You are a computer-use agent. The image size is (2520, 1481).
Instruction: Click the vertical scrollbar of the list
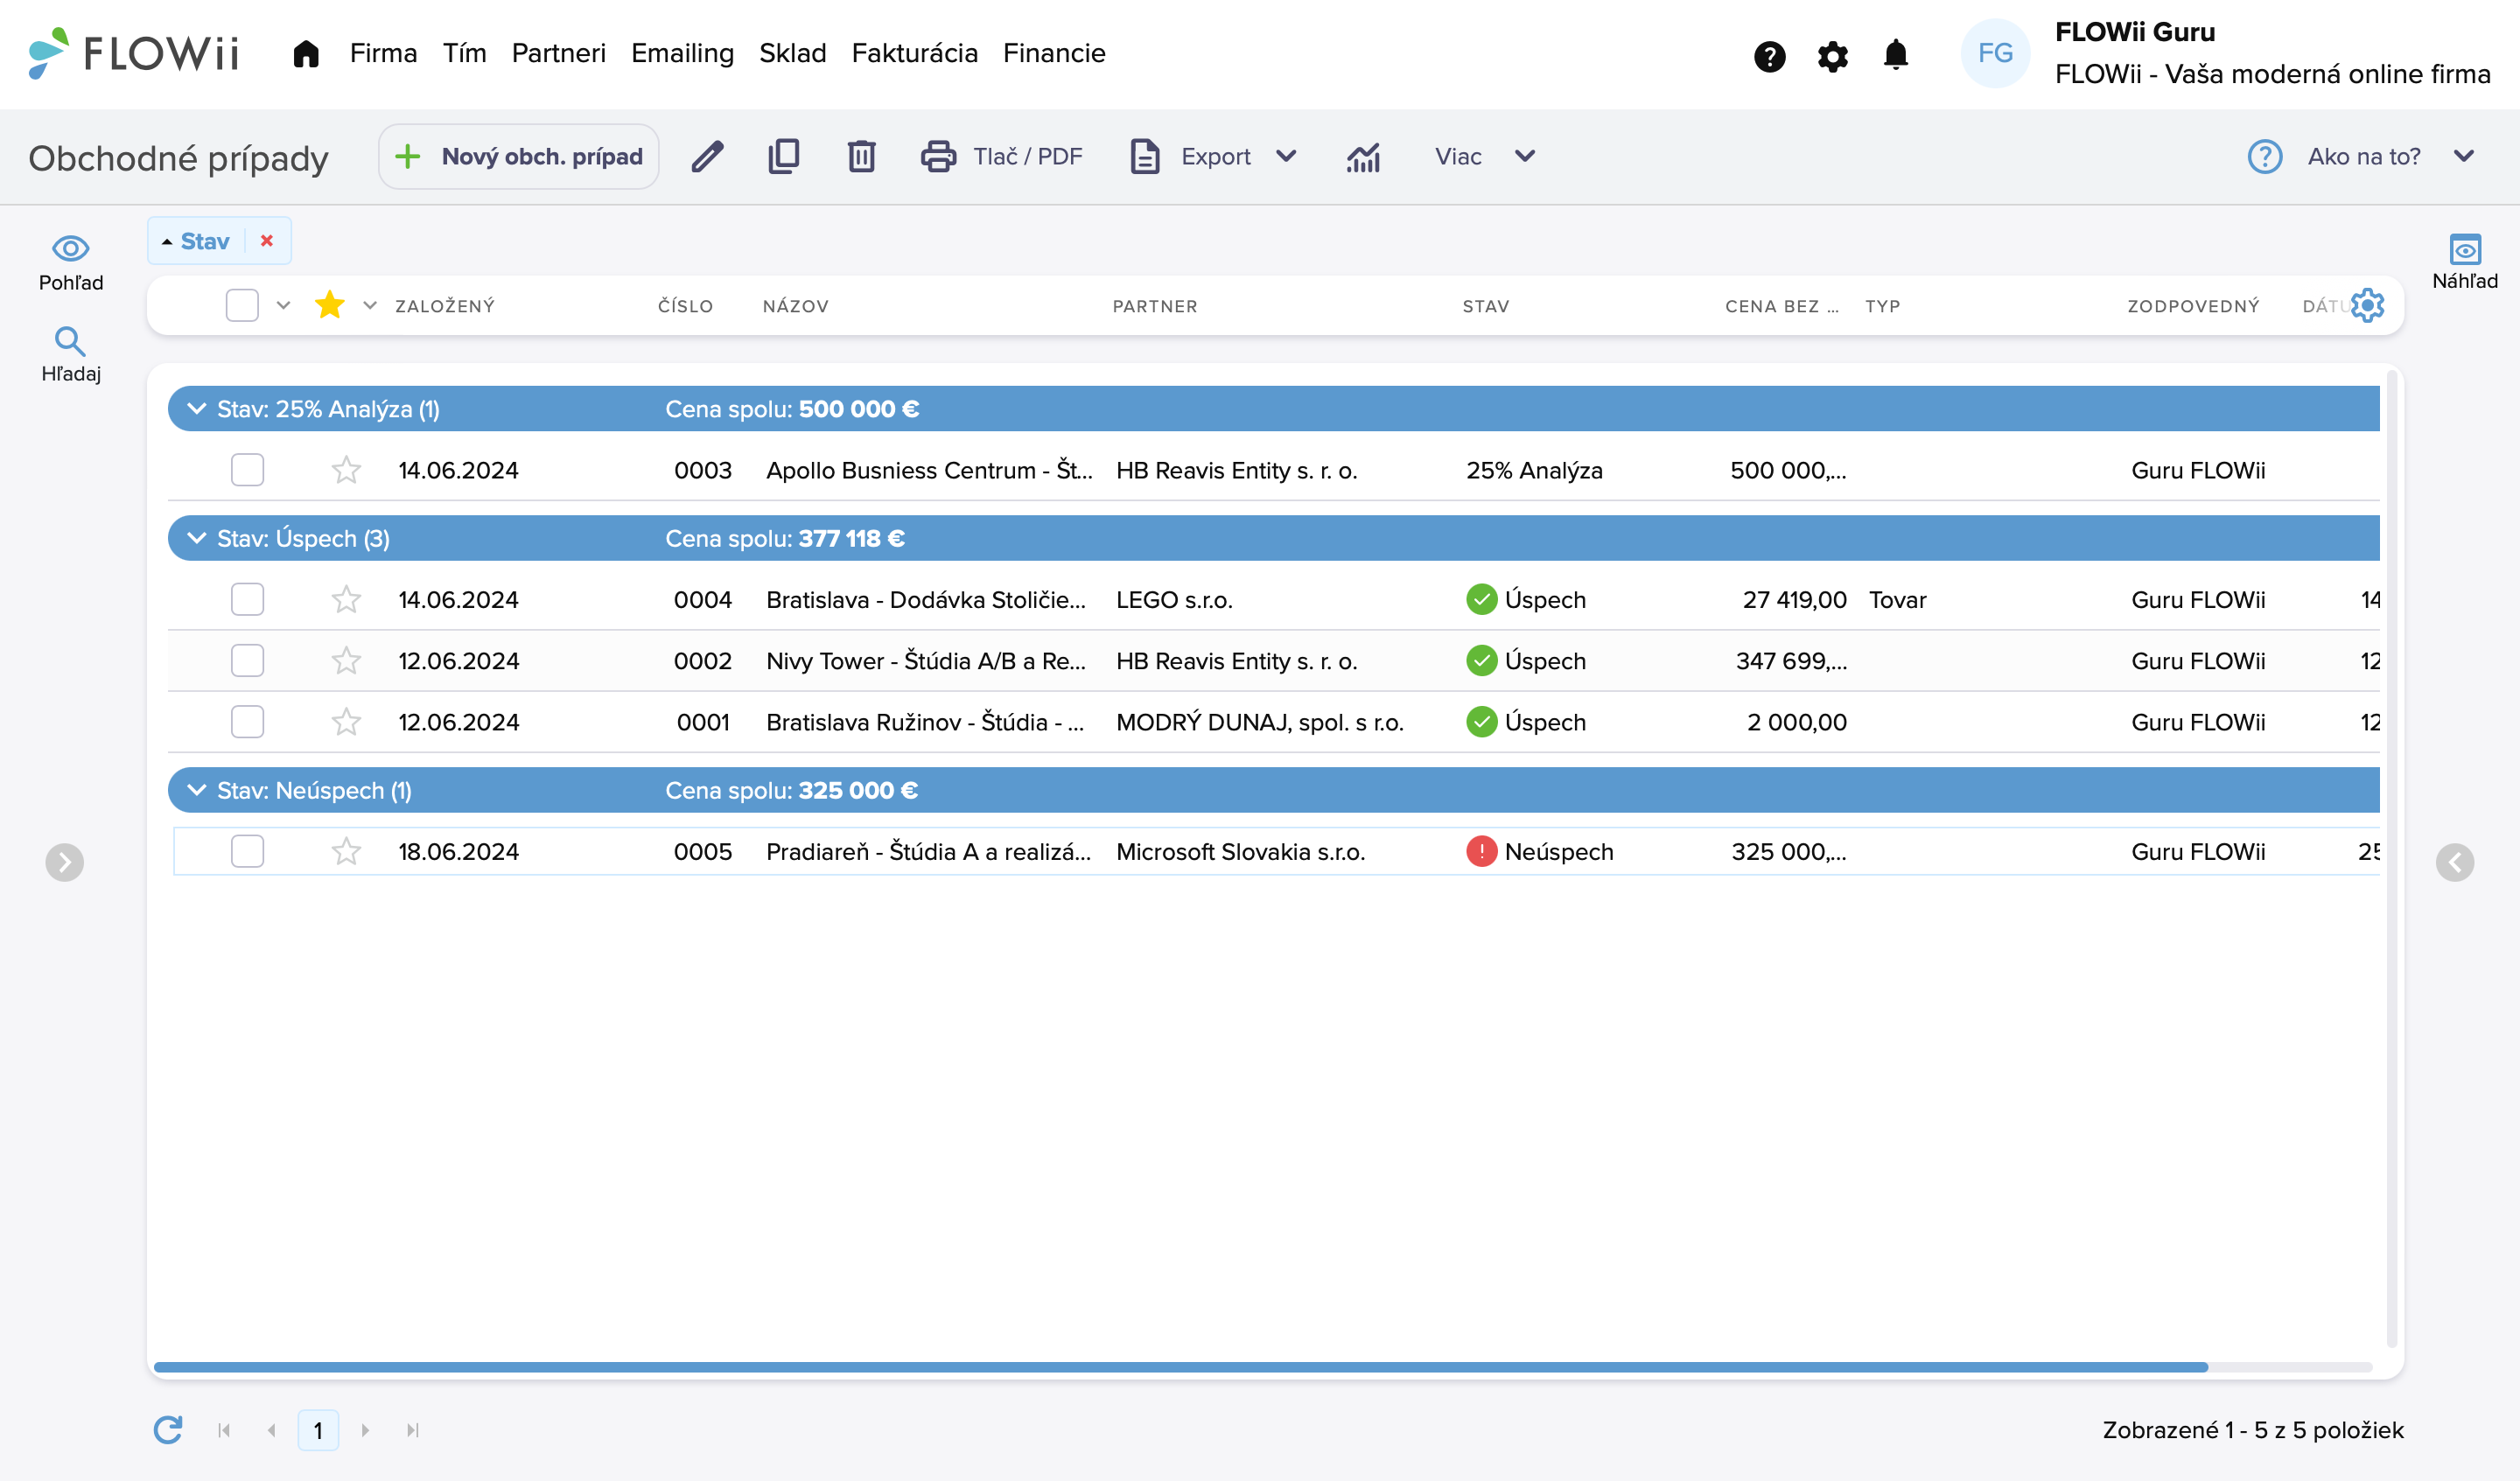coord(2391,858)
